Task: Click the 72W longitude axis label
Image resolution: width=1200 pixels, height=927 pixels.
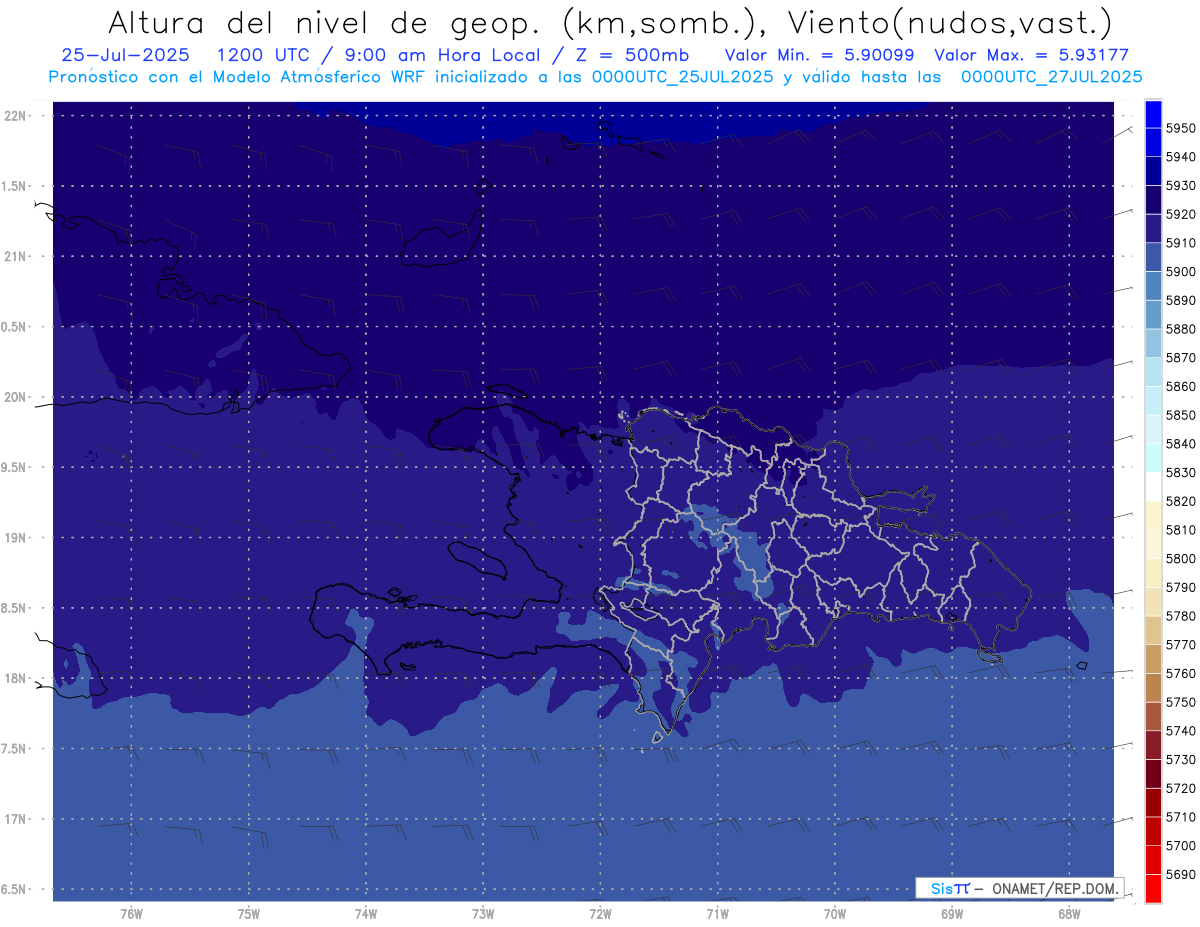Action: click(x=600, y=913)
